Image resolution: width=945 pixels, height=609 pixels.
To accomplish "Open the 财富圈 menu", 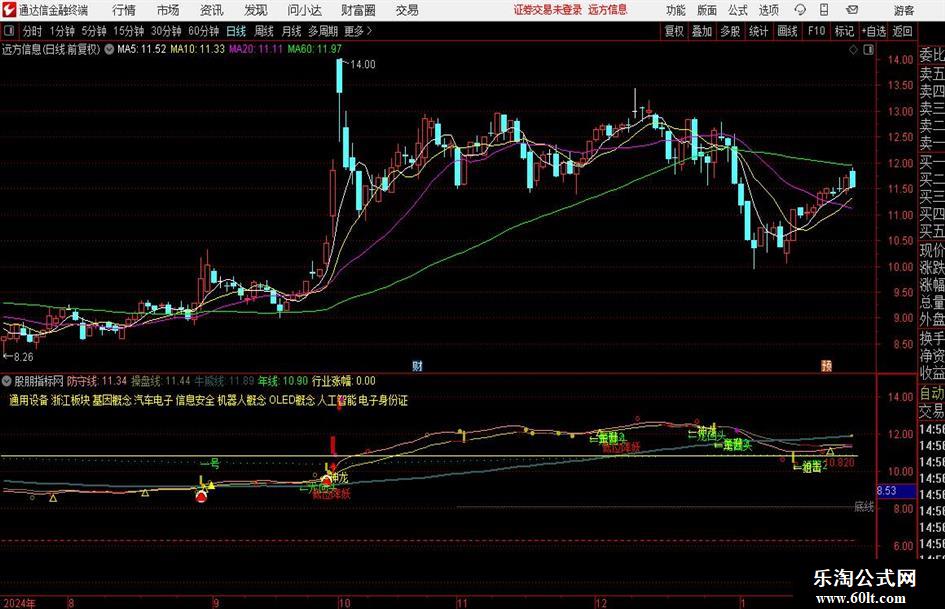I will 358,10.
